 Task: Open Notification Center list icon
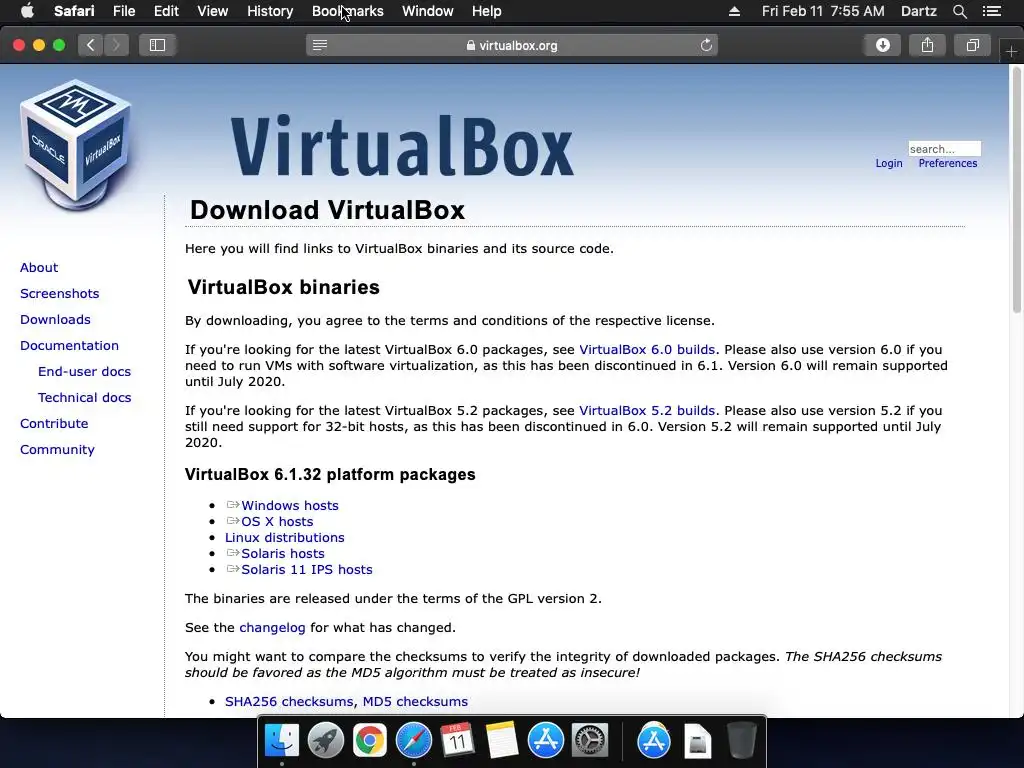(991, 11)
